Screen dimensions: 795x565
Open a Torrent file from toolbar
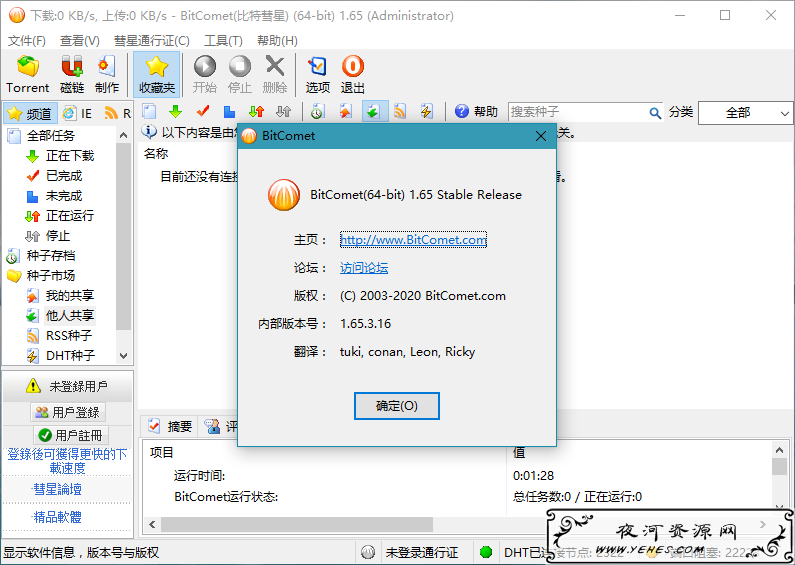click(x=27, y=74)
